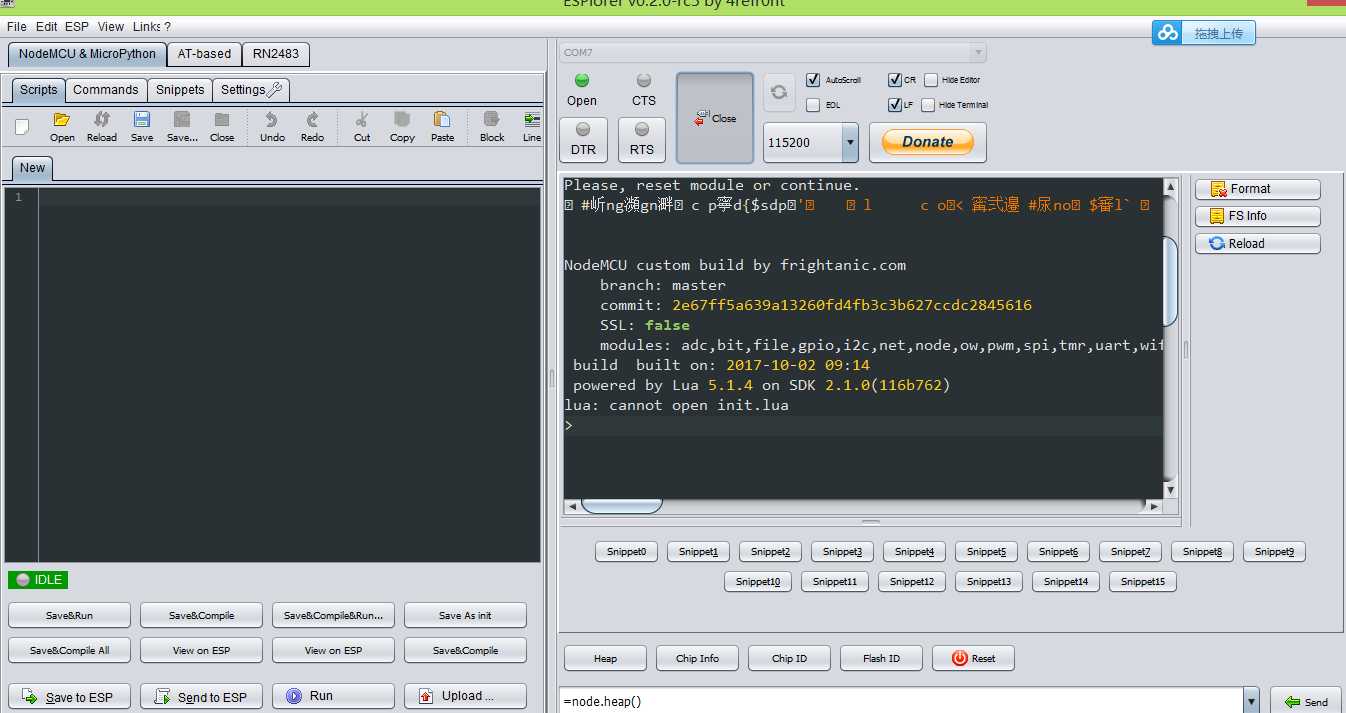Click the new file icon in the toolbar
Image resolution: width=1346 pixels, height=713 pixels.
[22, 126]
